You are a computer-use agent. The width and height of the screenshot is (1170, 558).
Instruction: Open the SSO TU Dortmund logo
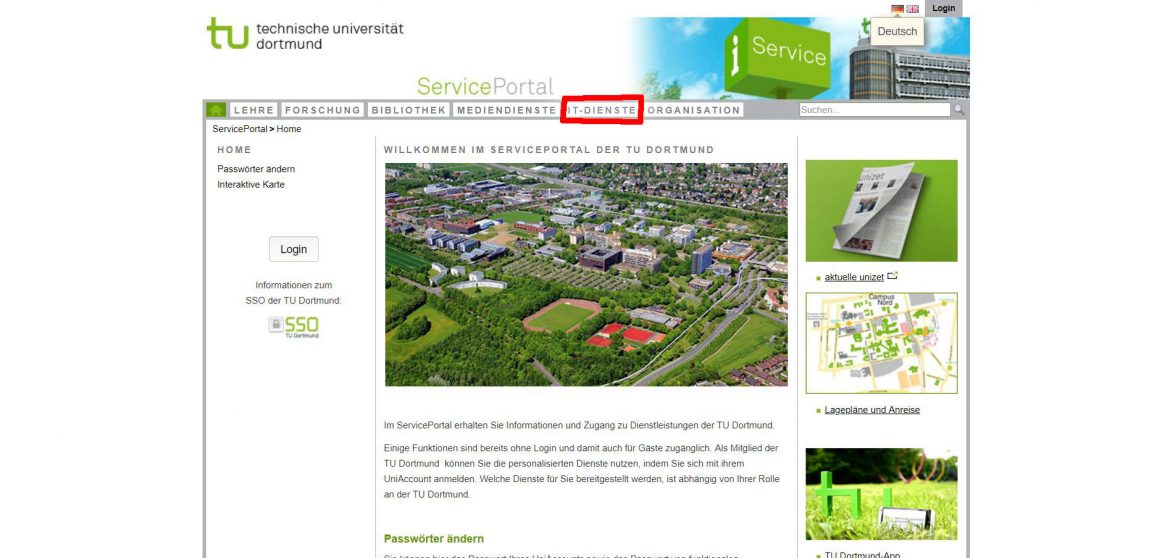[x=294, y=327]
